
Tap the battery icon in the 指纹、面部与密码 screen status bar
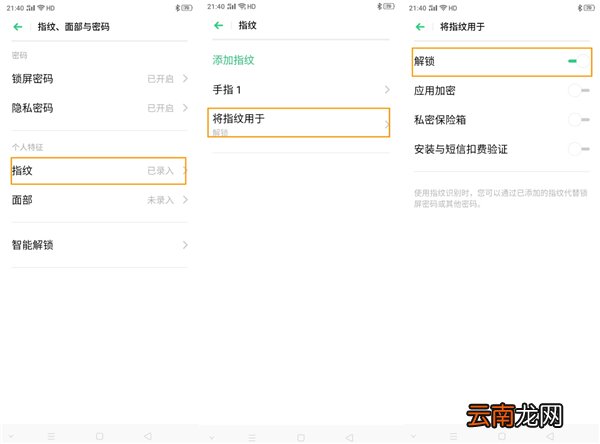(x=187, y=8)
